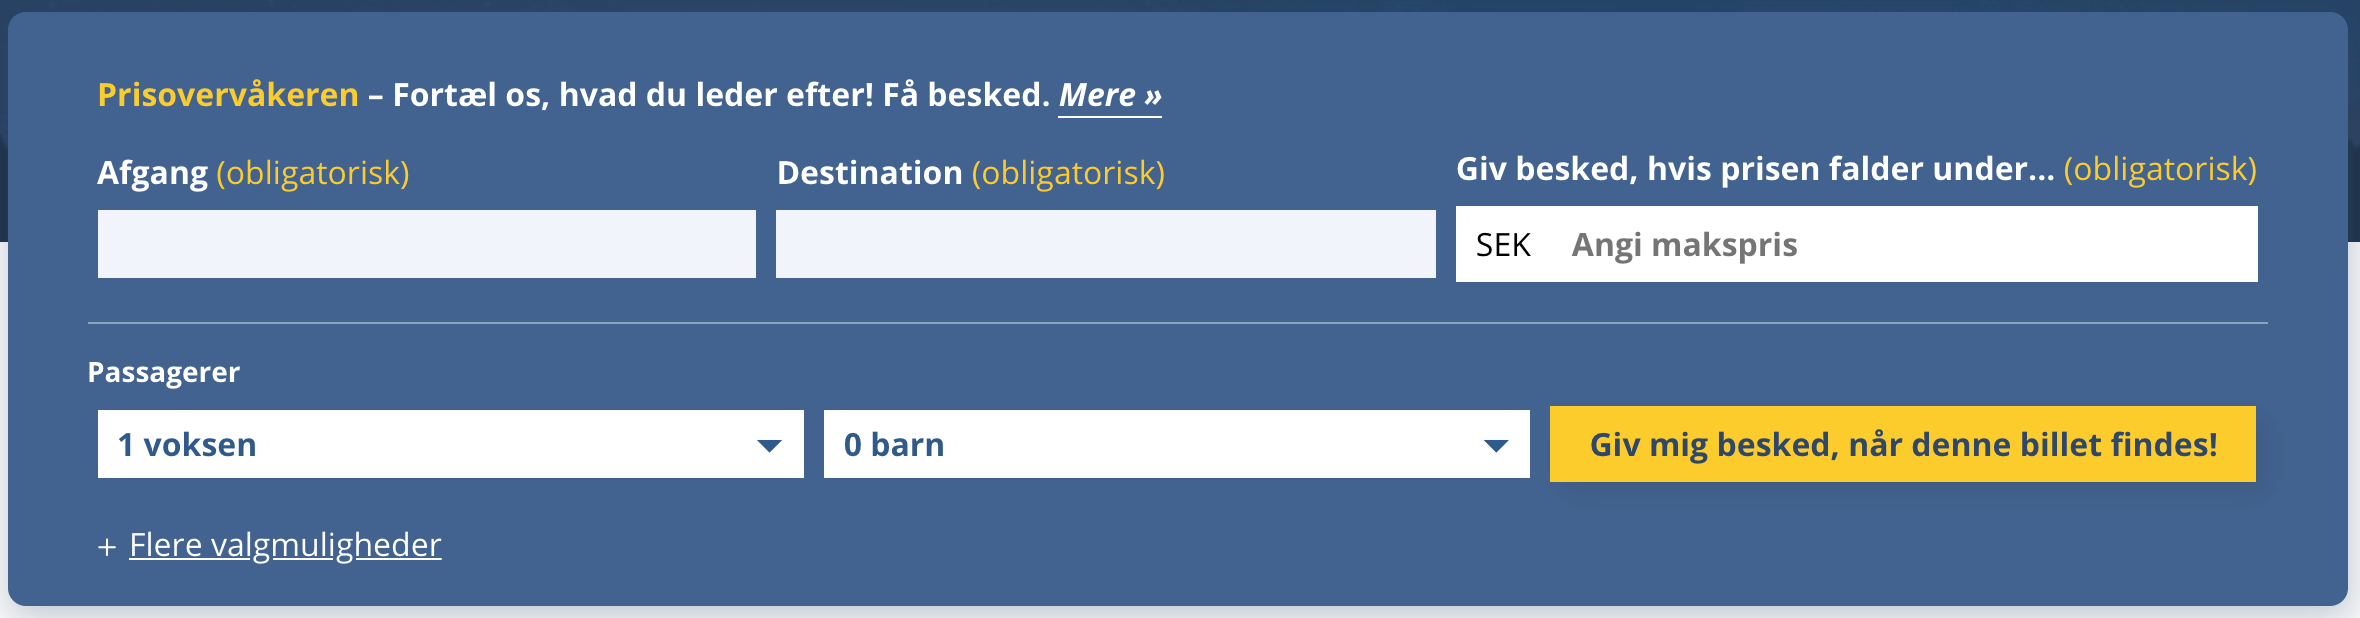The height and width of the screenshot is (618, 2360).
Task: Click the arrow on the barn dropdown
Action: tap(1496, 445)
